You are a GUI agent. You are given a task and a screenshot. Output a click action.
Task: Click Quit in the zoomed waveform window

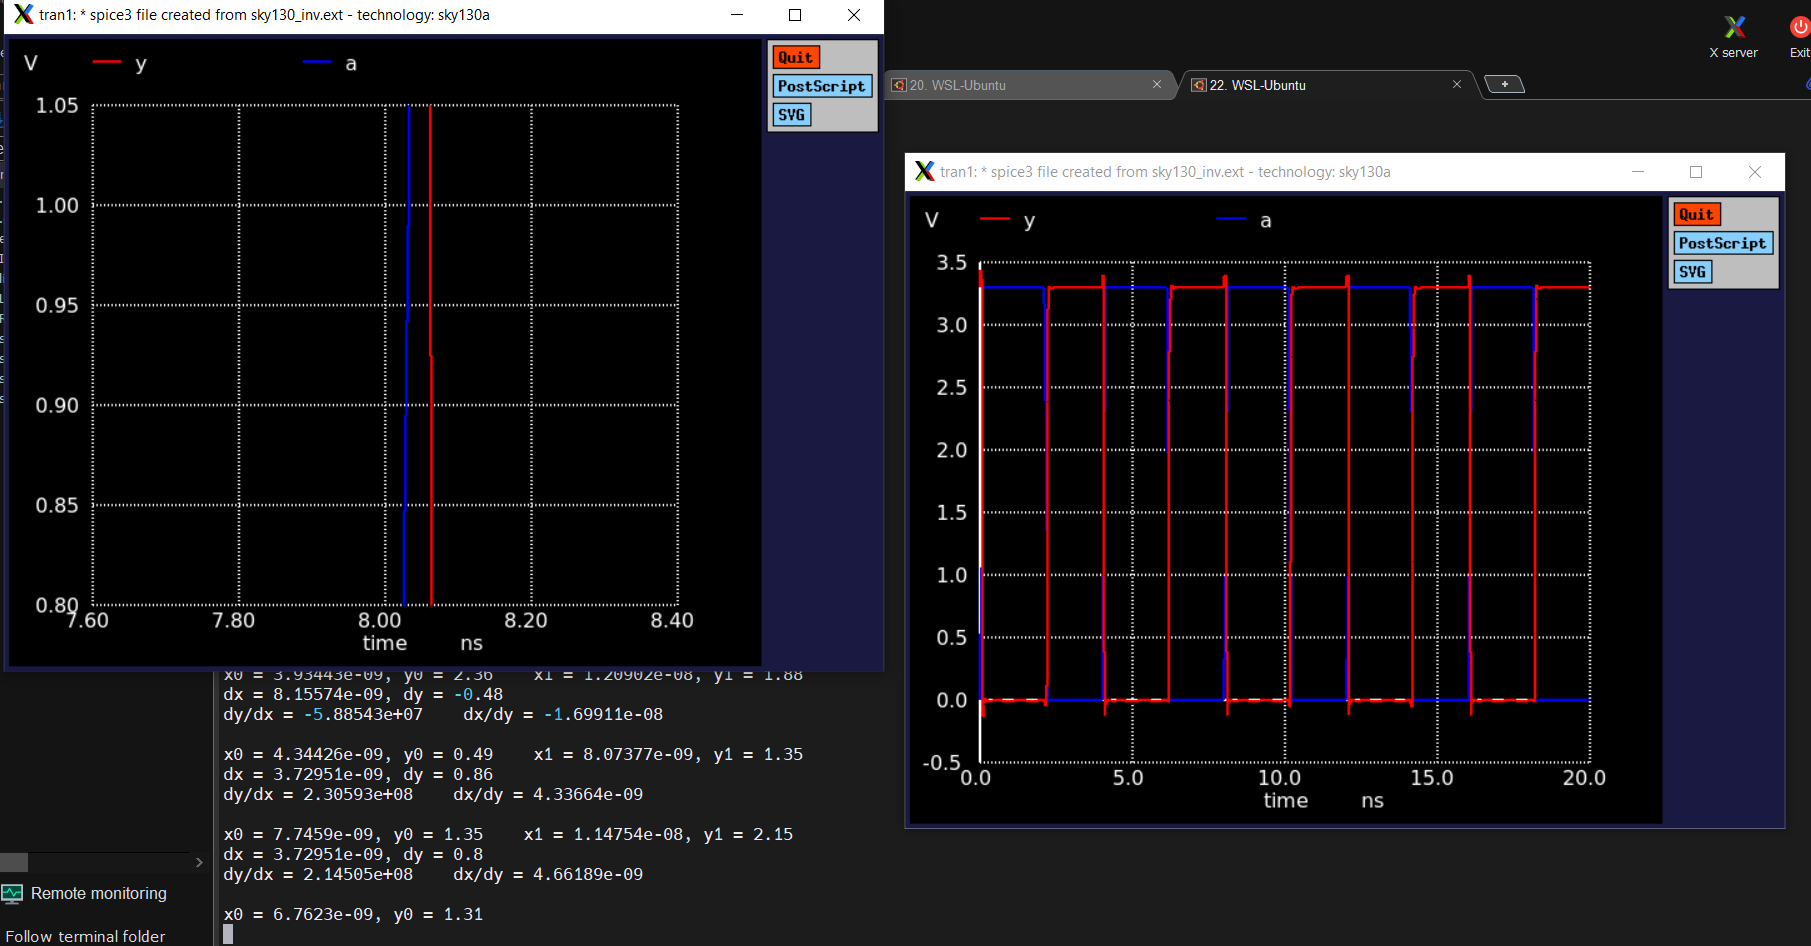796,57
